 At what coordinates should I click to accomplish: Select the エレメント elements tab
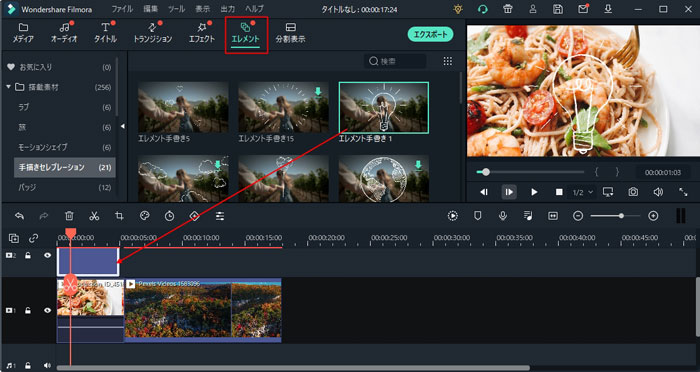[x=246, y=33]
